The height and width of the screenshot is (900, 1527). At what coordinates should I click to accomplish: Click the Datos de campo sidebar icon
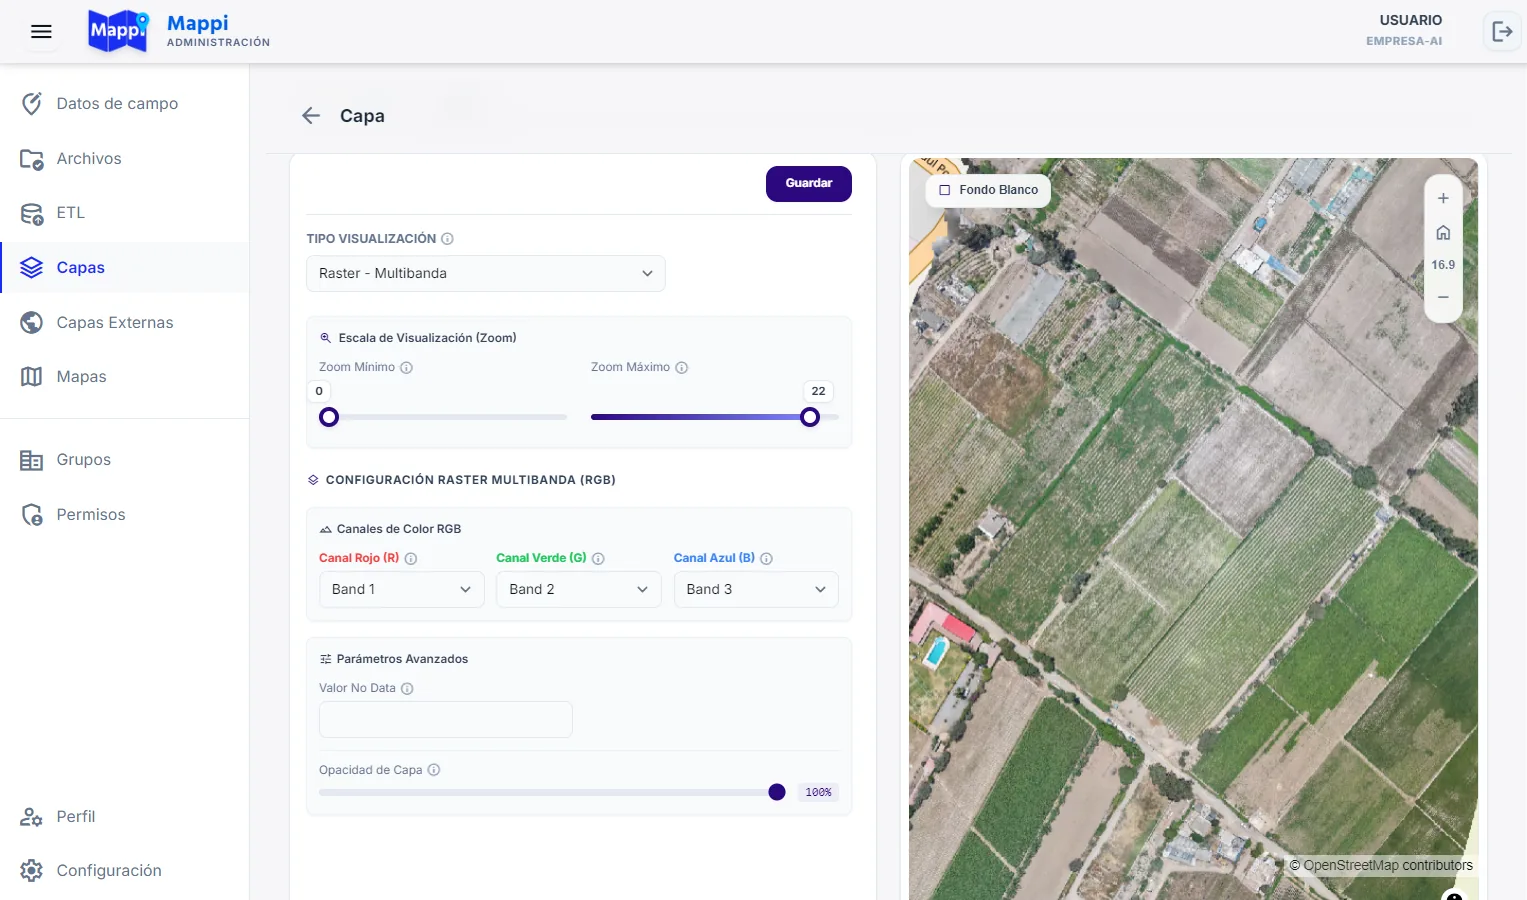click(x=32, y=104)
